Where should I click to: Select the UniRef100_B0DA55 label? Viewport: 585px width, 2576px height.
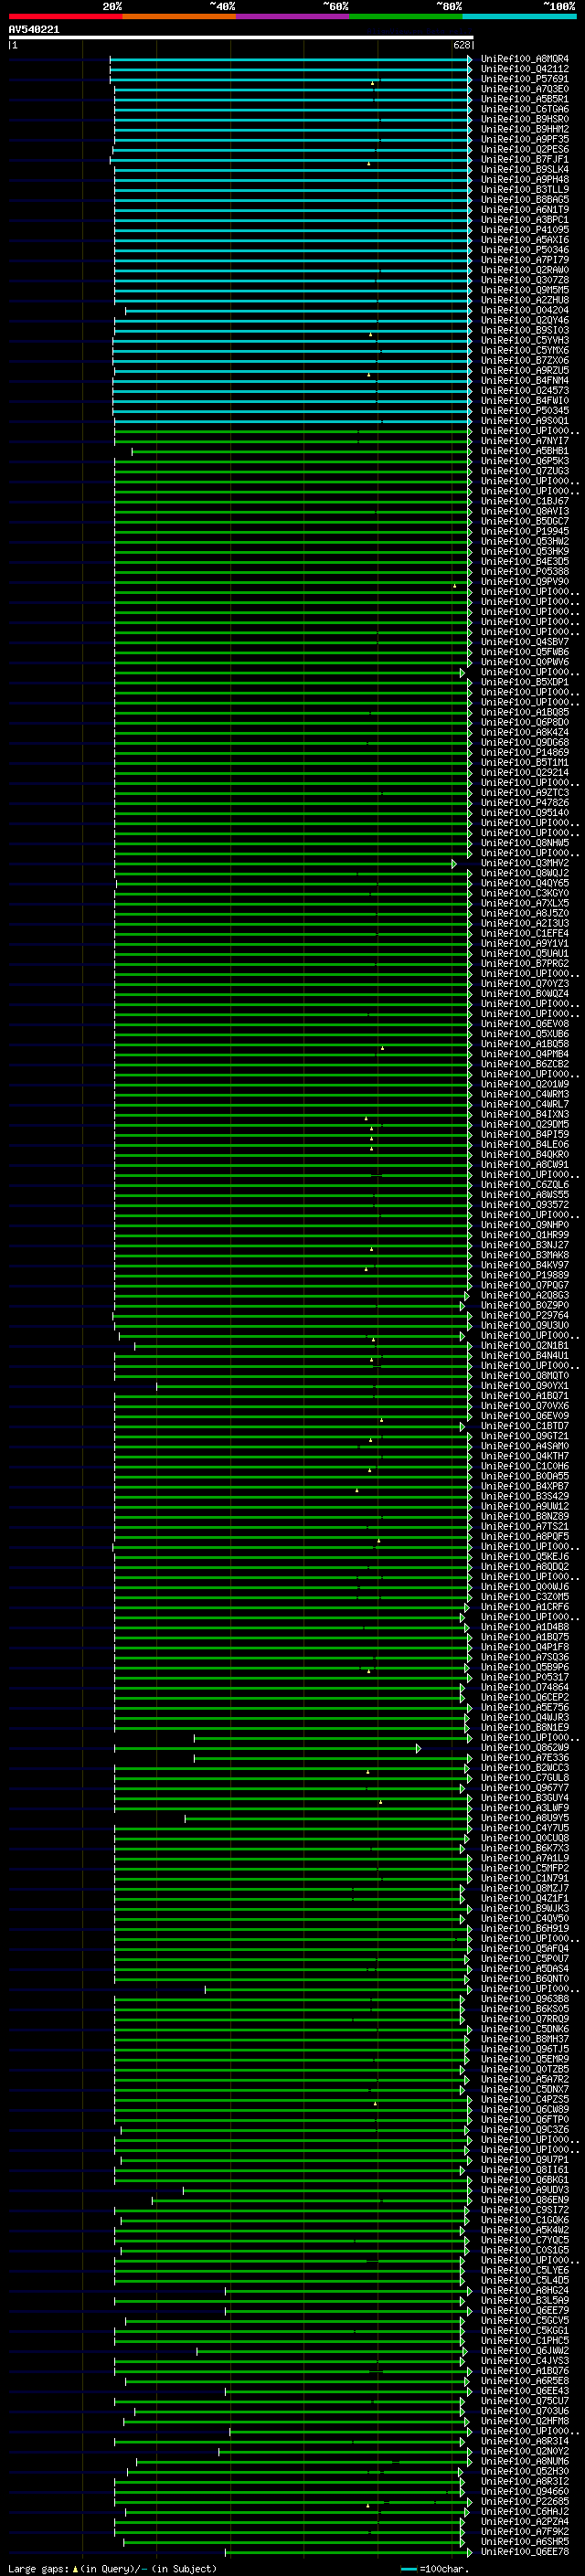[524, 1476]
